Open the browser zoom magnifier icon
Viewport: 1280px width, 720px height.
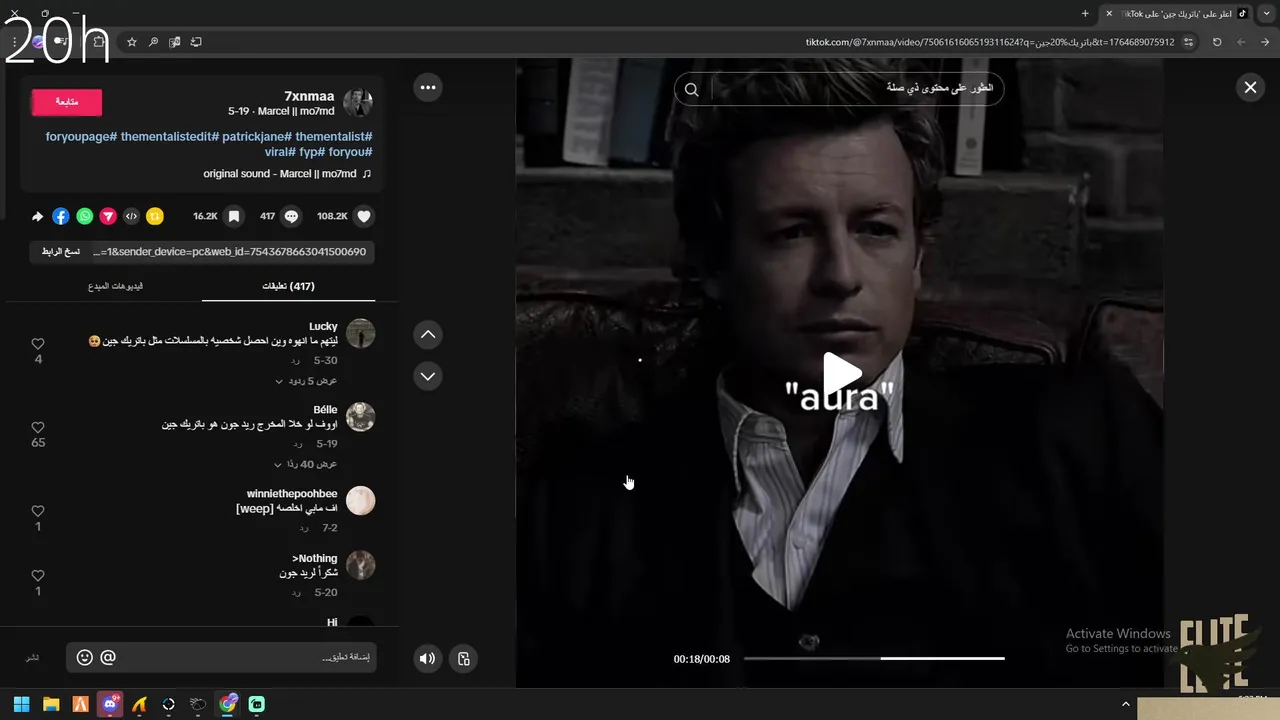coord(153,42)
